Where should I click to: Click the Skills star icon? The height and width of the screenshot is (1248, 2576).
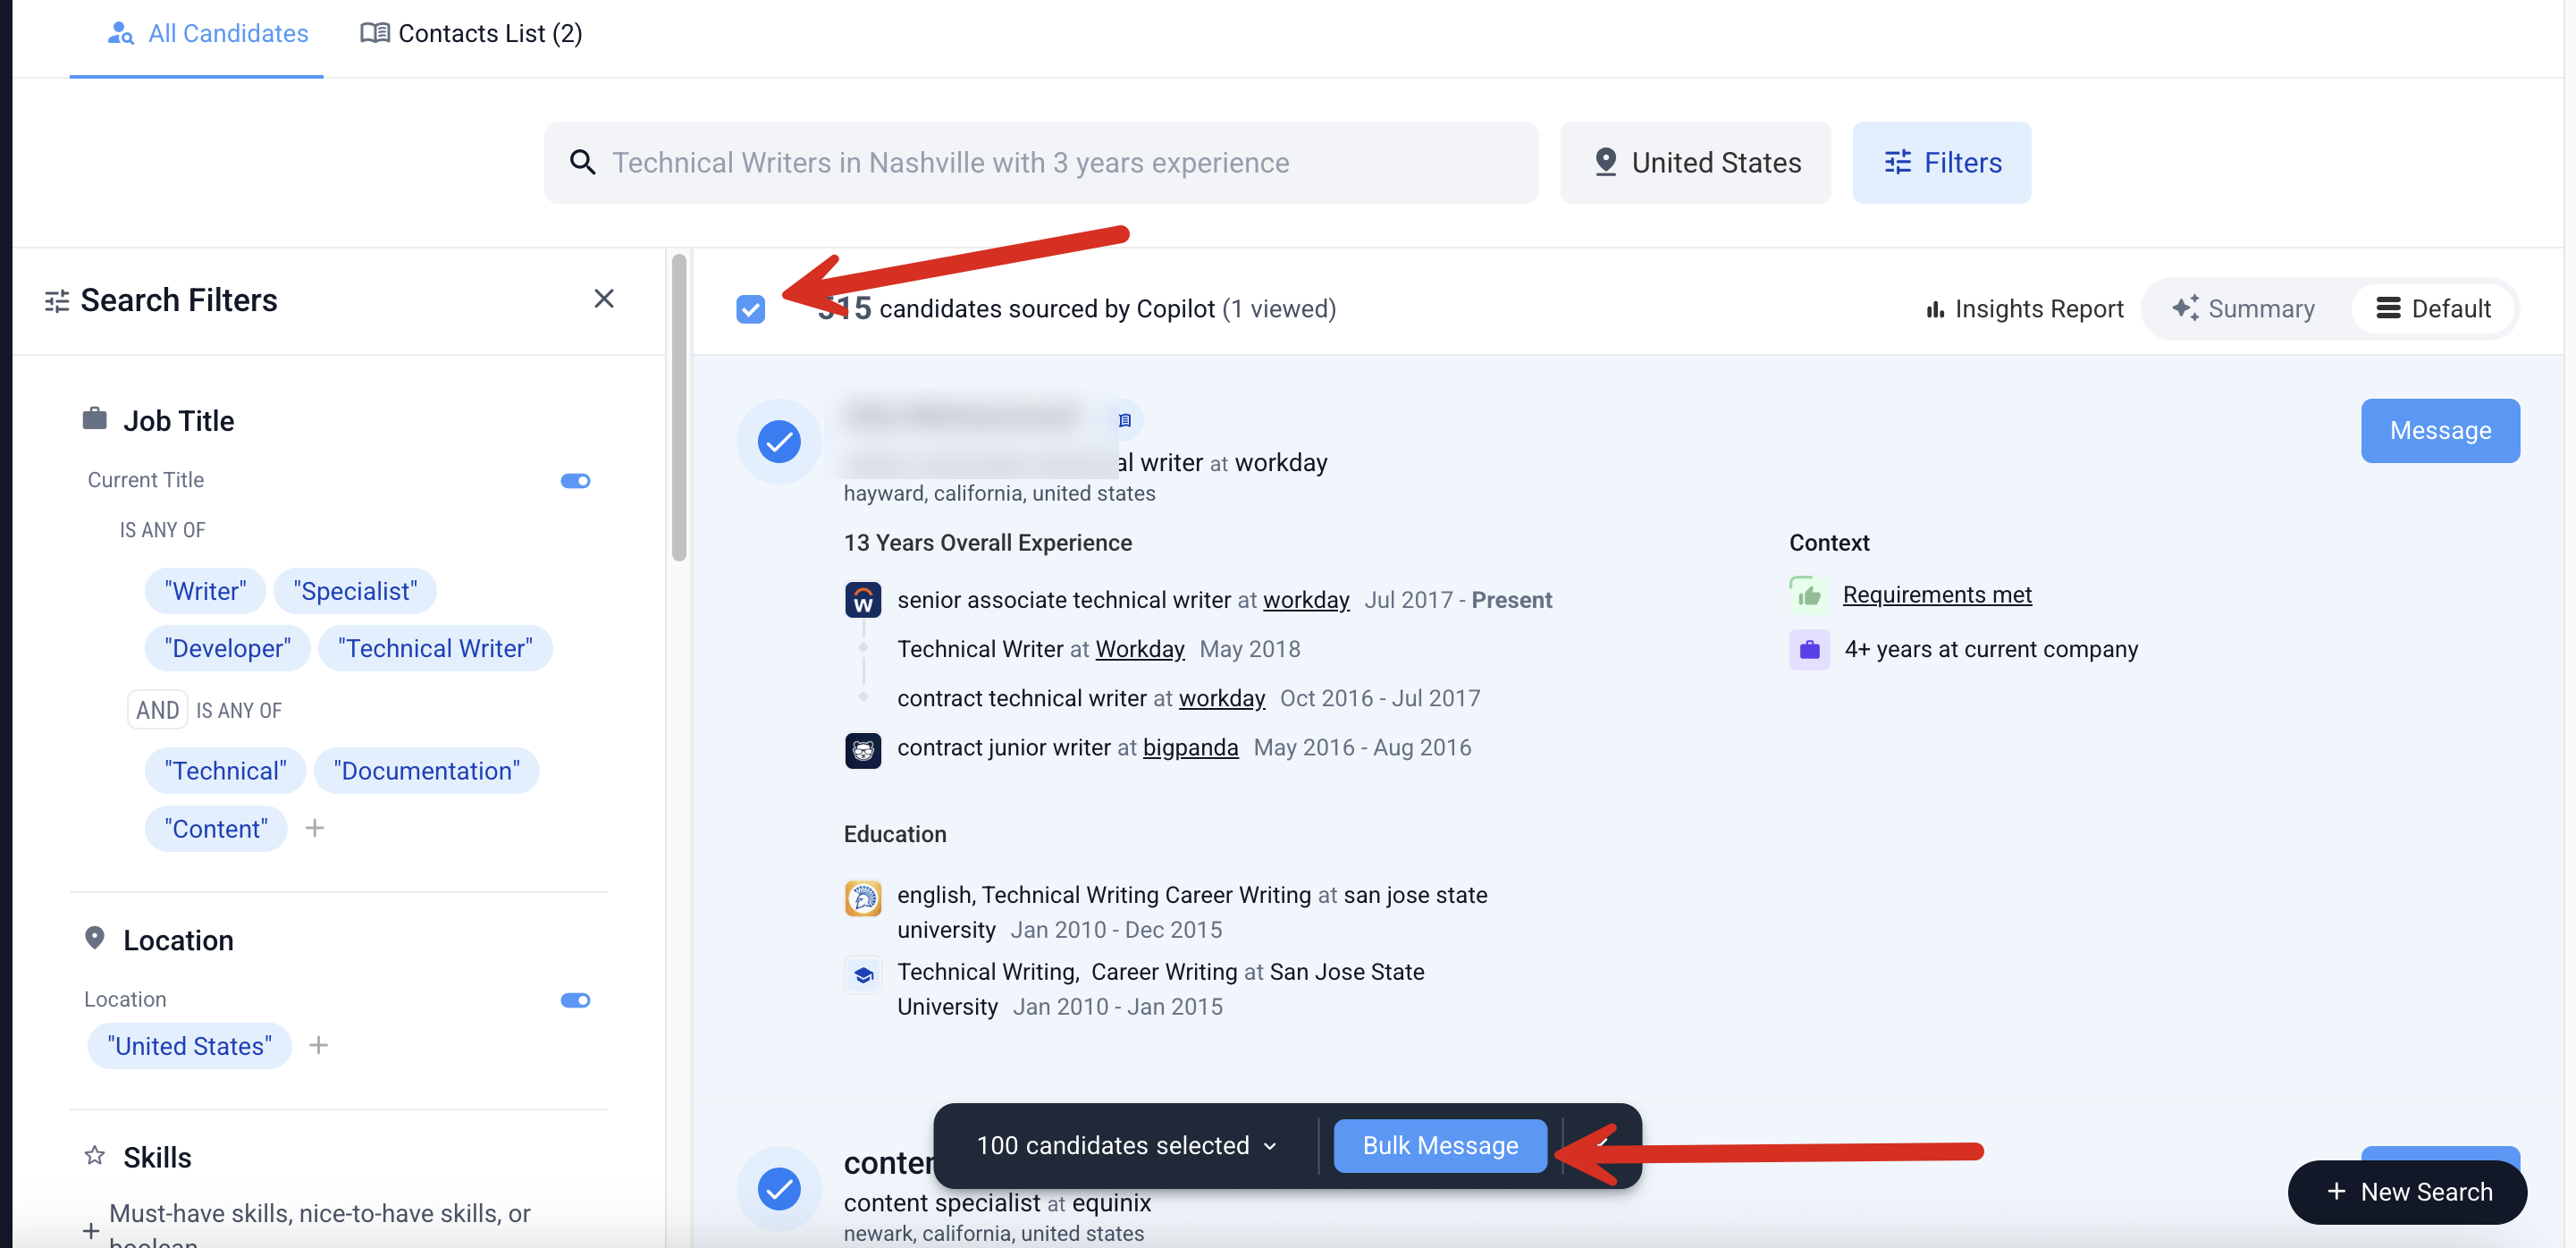(94, 1155)
